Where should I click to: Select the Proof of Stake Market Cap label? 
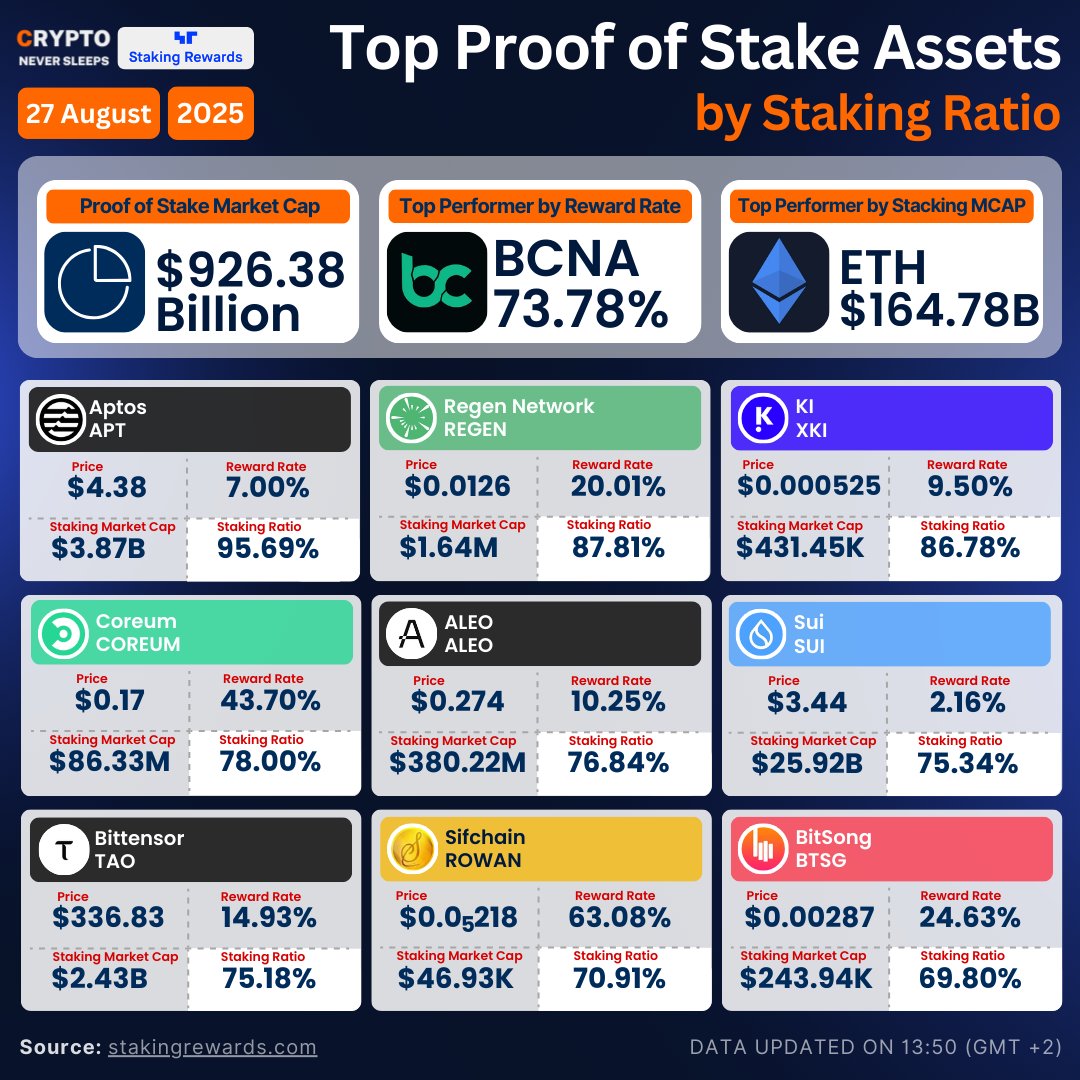(x=199, y=207)
